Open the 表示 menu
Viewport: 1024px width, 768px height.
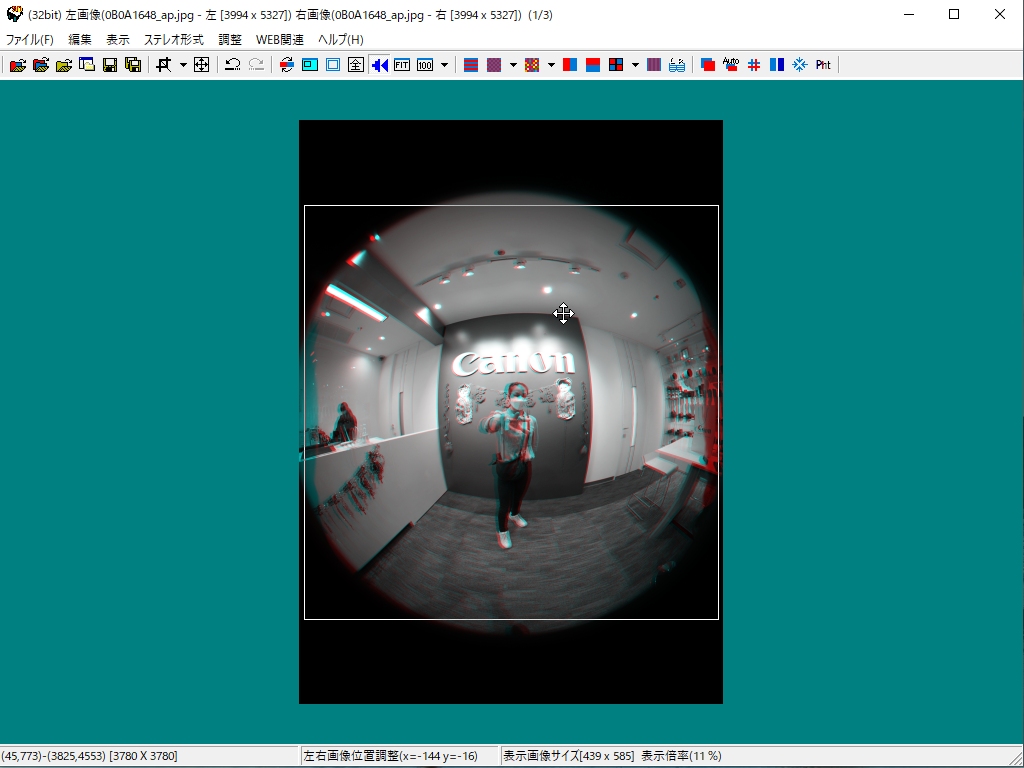(118, 40)
